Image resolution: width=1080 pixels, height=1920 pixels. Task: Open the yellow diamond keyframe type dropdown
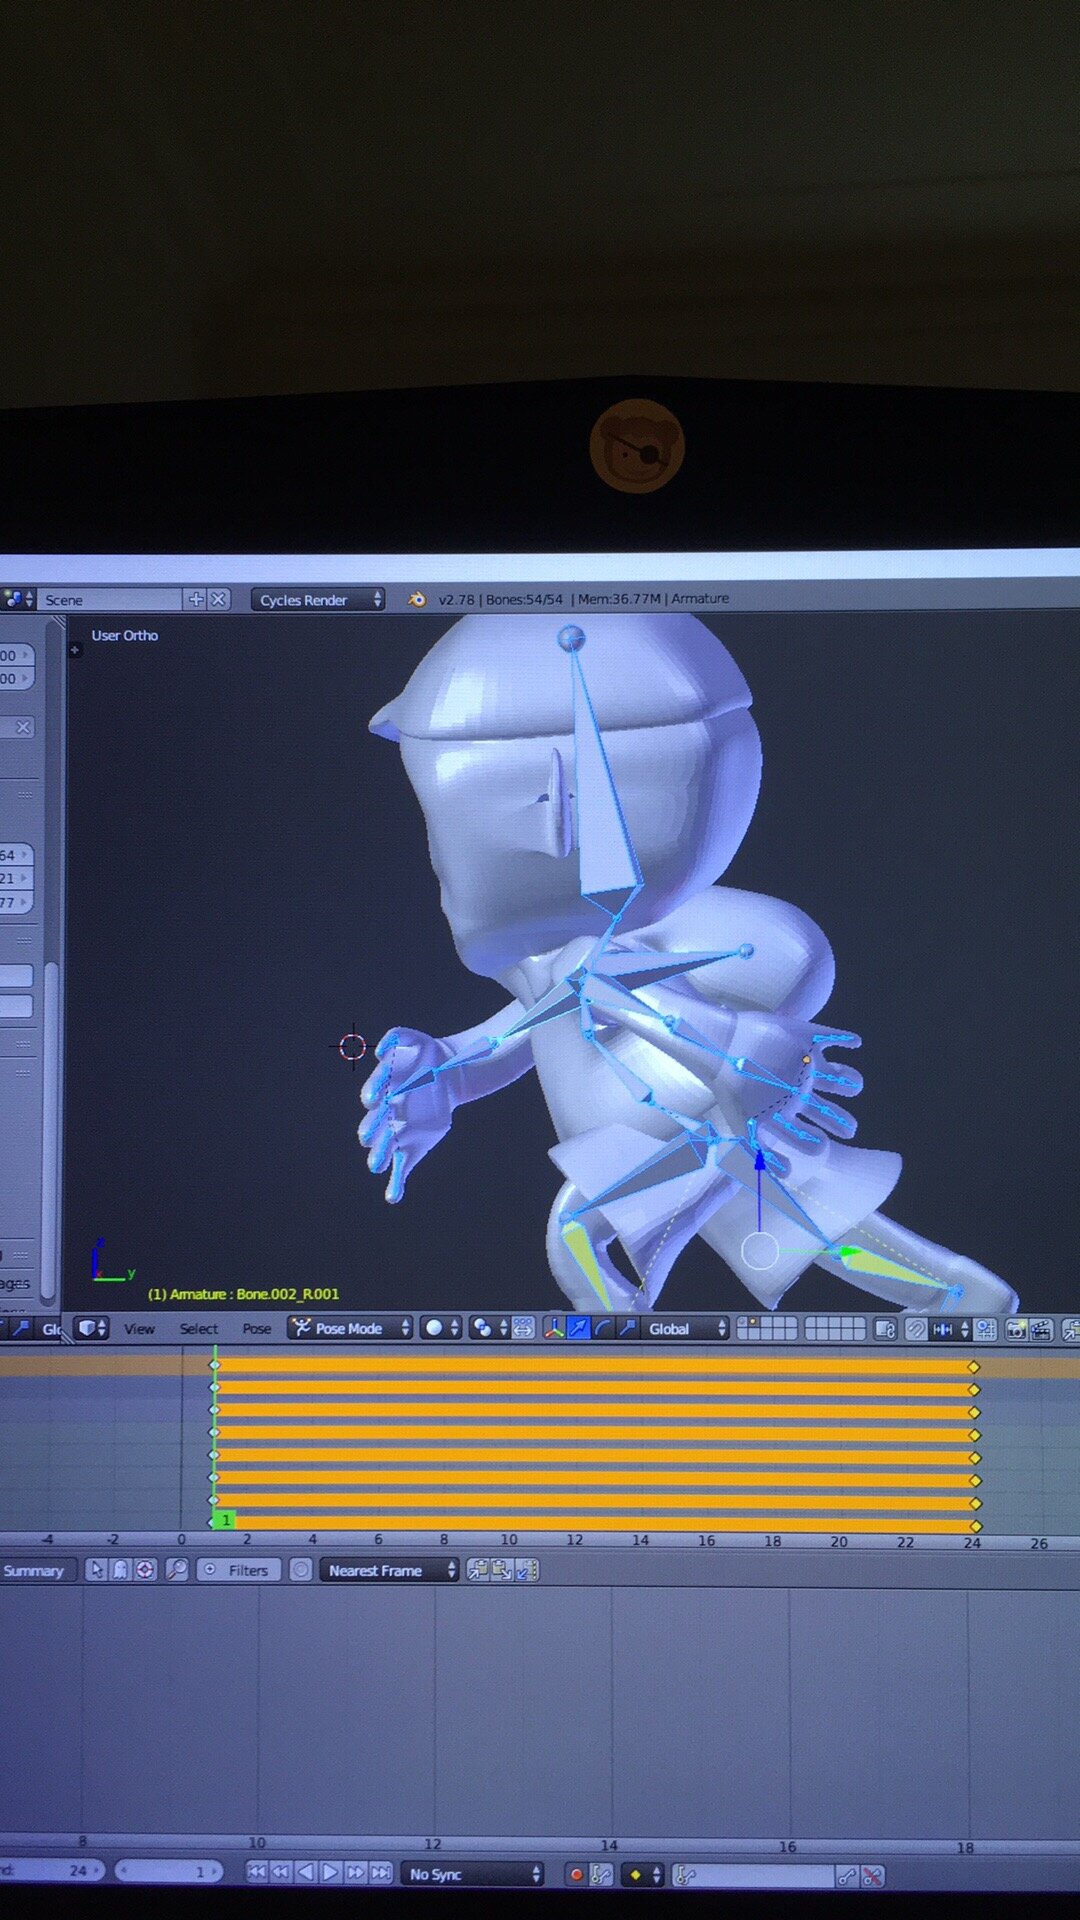pos(642,1875)
